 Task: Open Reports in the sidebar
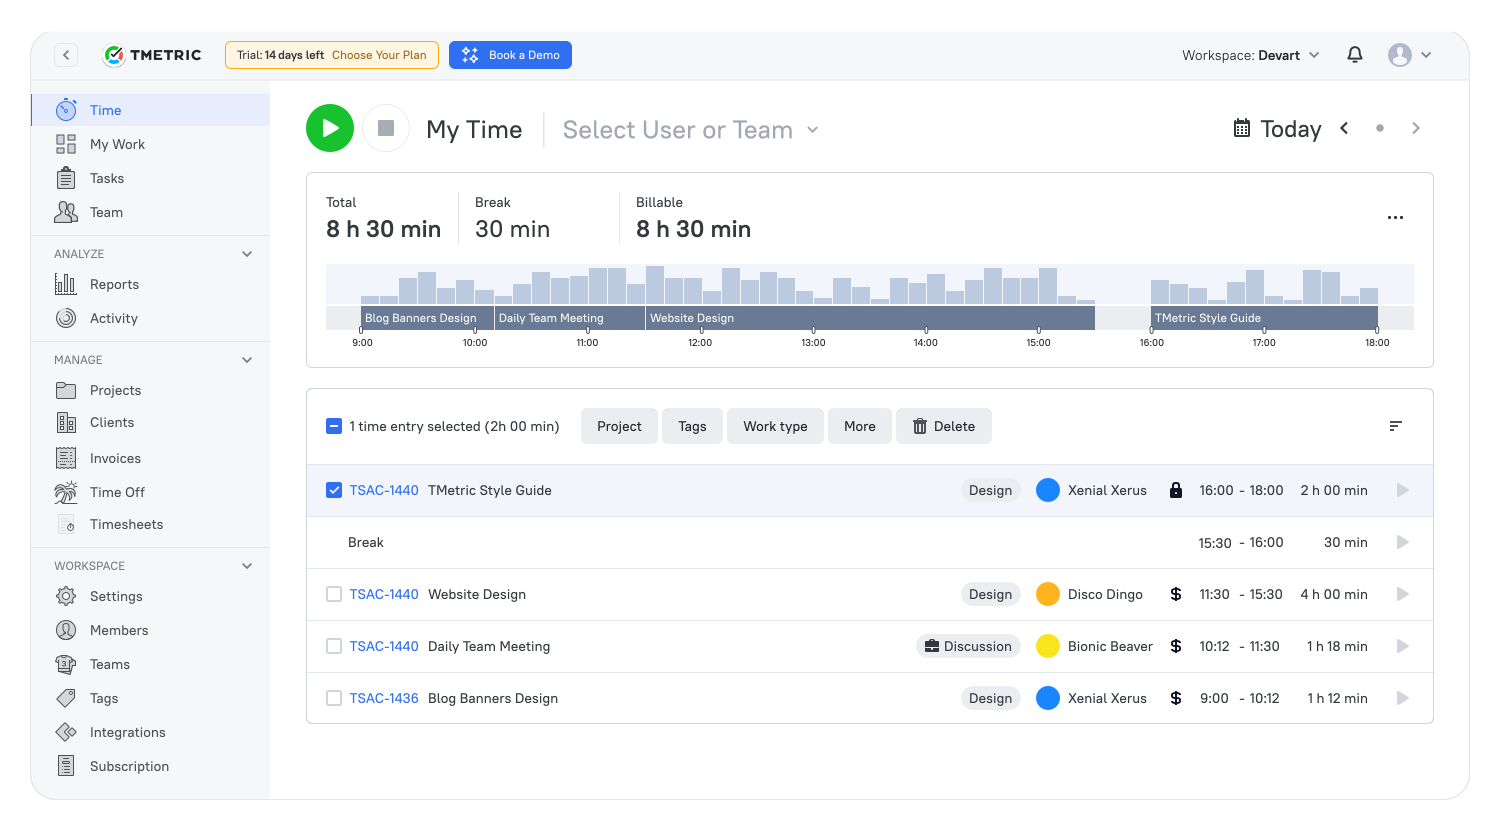pos(114,284)
